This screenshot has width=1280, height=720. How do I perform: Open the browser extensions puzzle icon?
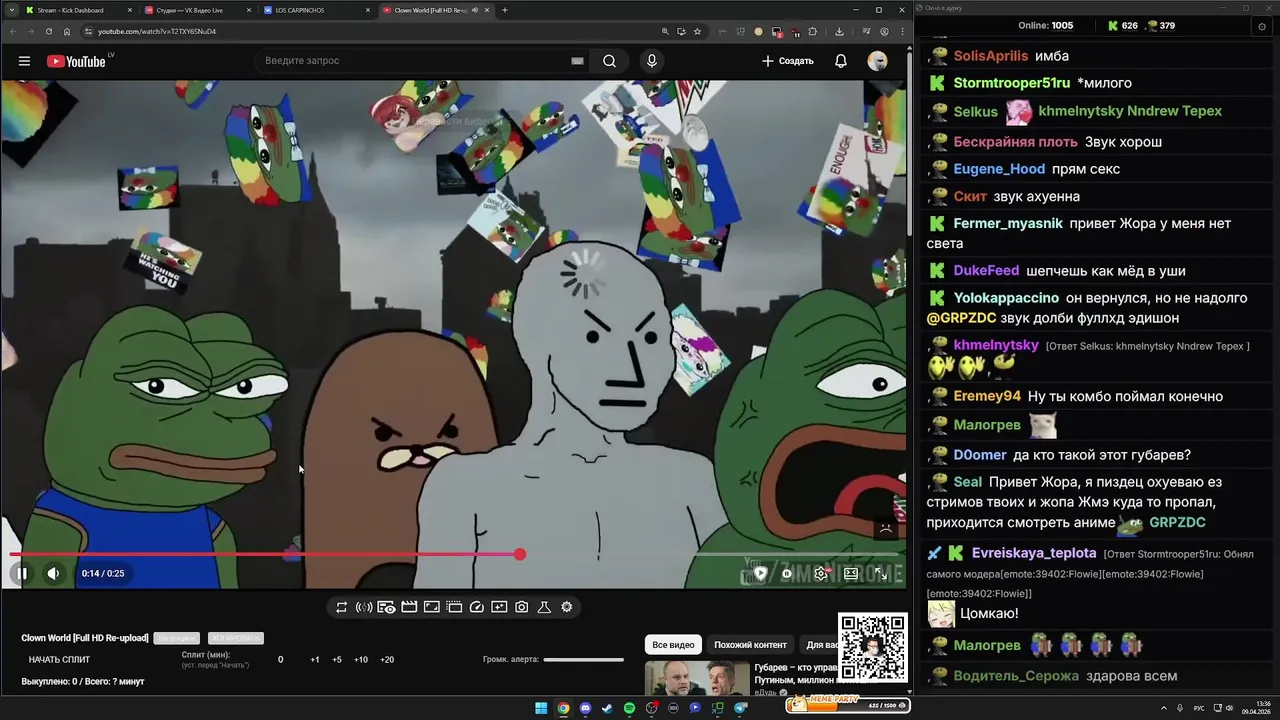[813, 31]
